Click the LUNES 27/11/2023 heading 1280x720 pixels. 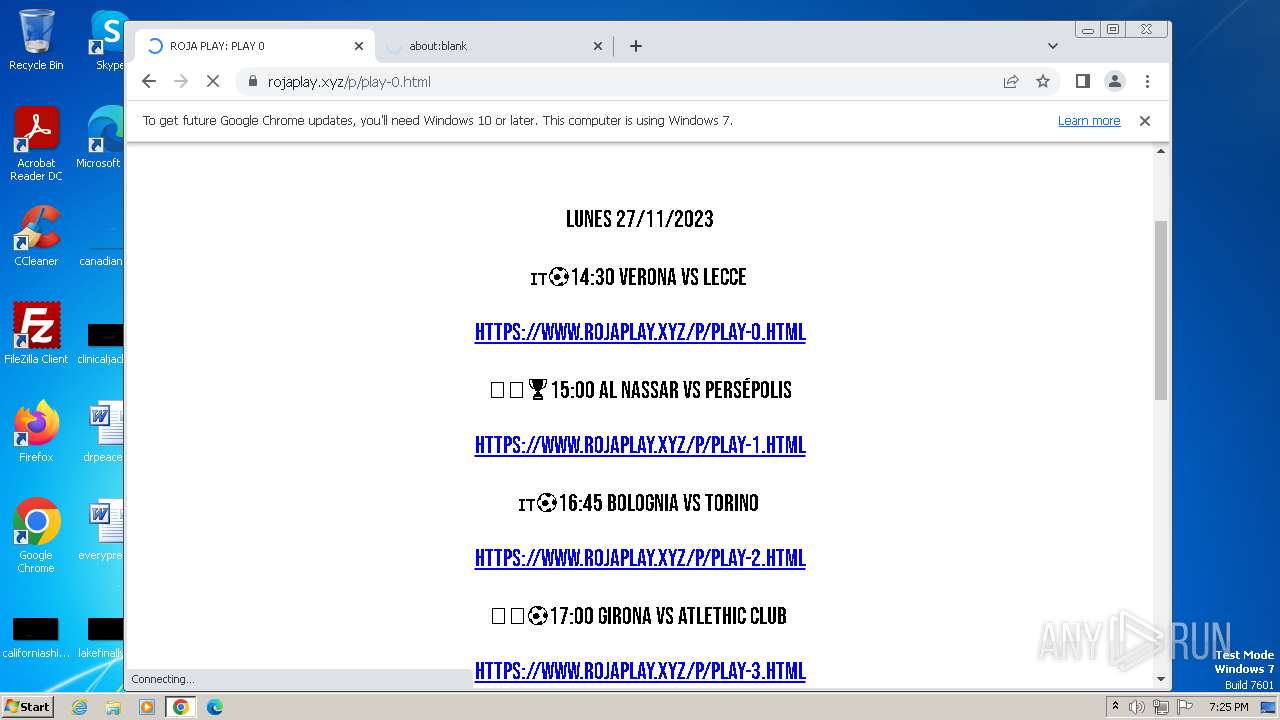click(x=640, y=219)
